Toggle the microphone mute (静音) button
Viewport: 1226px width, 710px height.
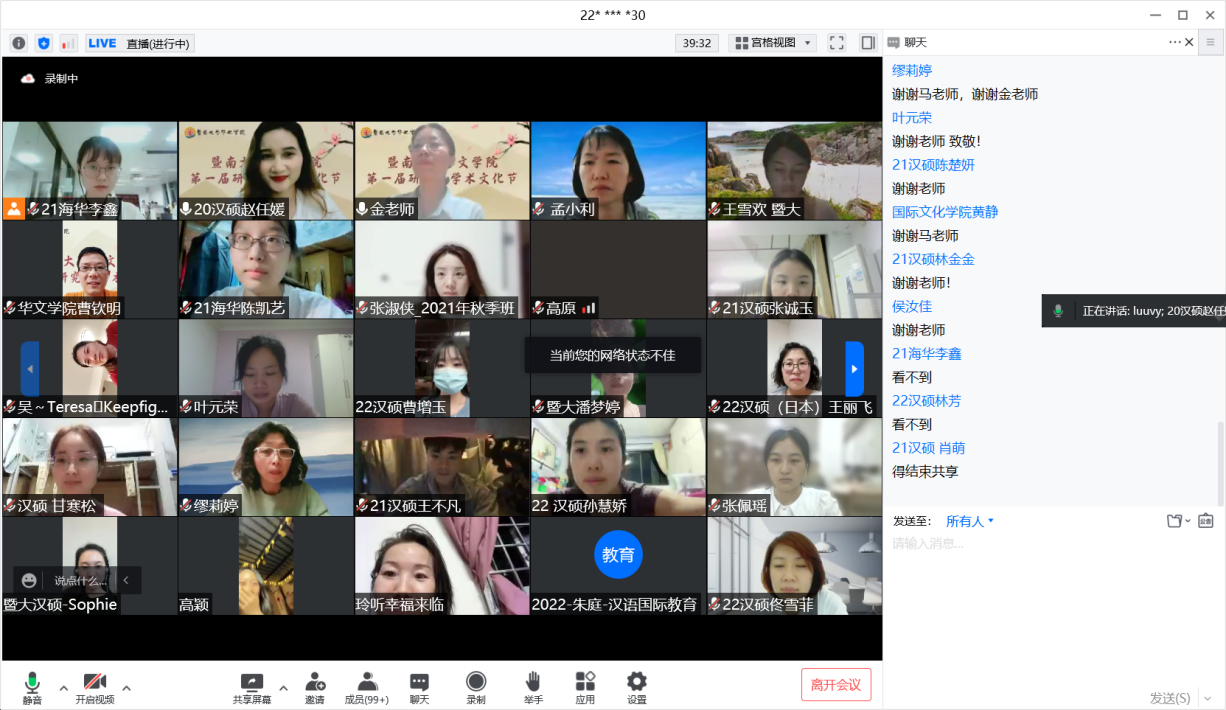tap(32, 688)
